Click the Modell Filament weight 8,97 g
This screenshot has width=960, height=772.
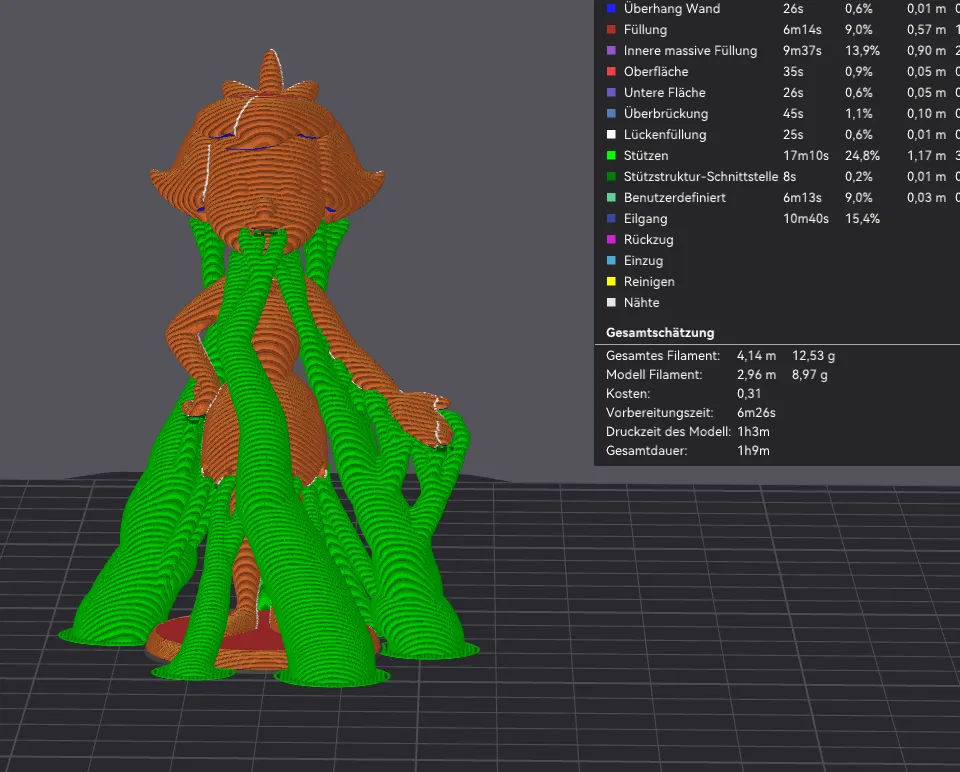[x=809, y=374]
